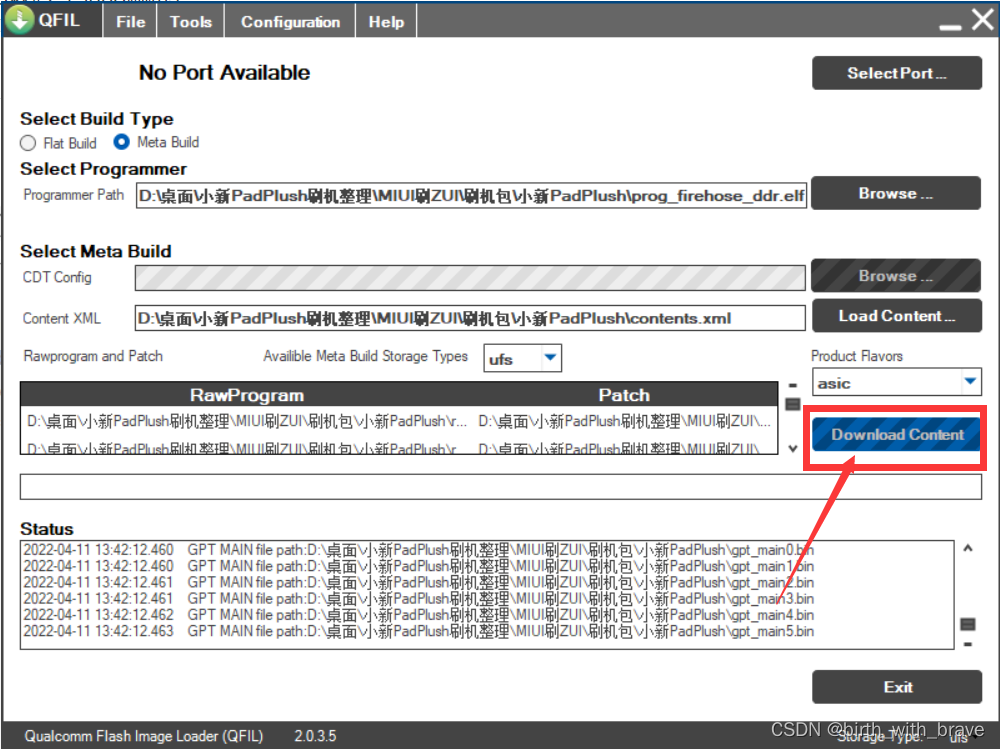Select the gpt_main3.bin log line
This screenshot has width=1000, height=749.
click(418, 598)
